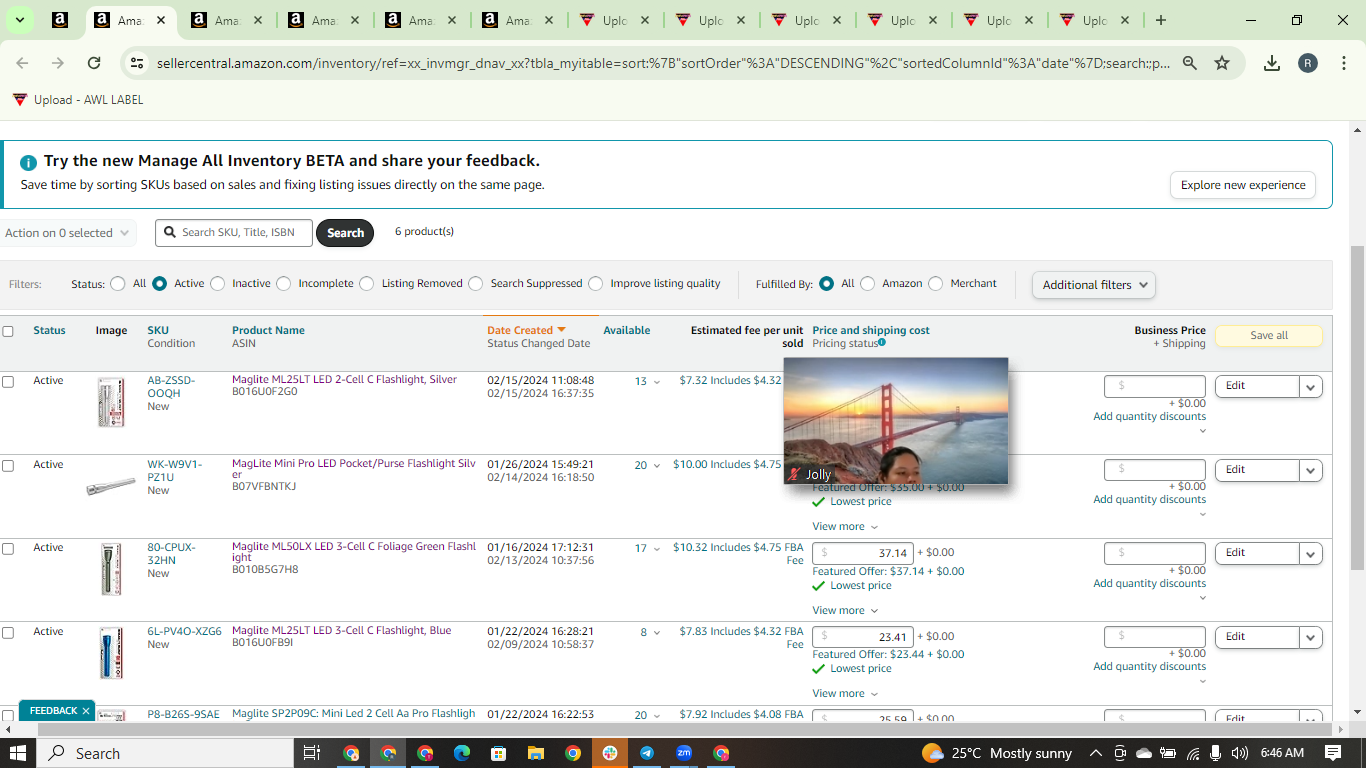The width and height of the screenshot is (1366, 768).
Task: Select the Search Suppressed status filter
Action: 476,284
